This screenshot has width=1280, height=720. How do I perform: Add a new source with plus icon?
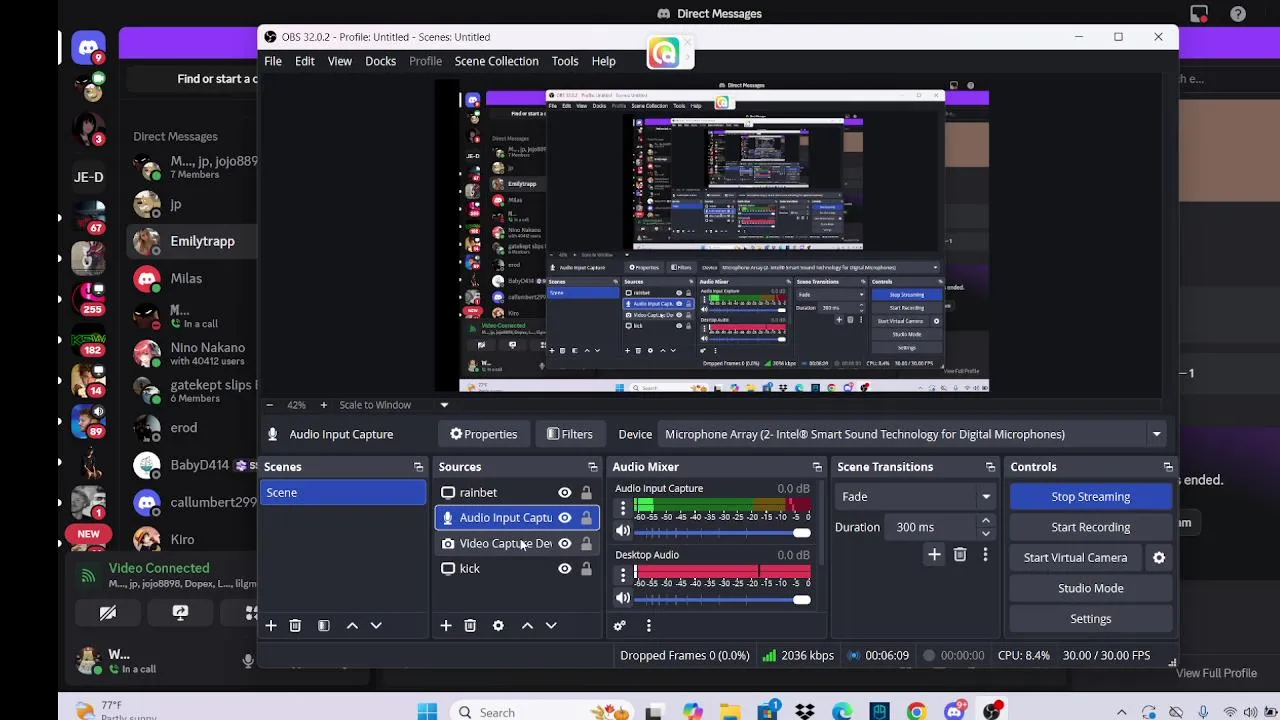pos(446,625)
